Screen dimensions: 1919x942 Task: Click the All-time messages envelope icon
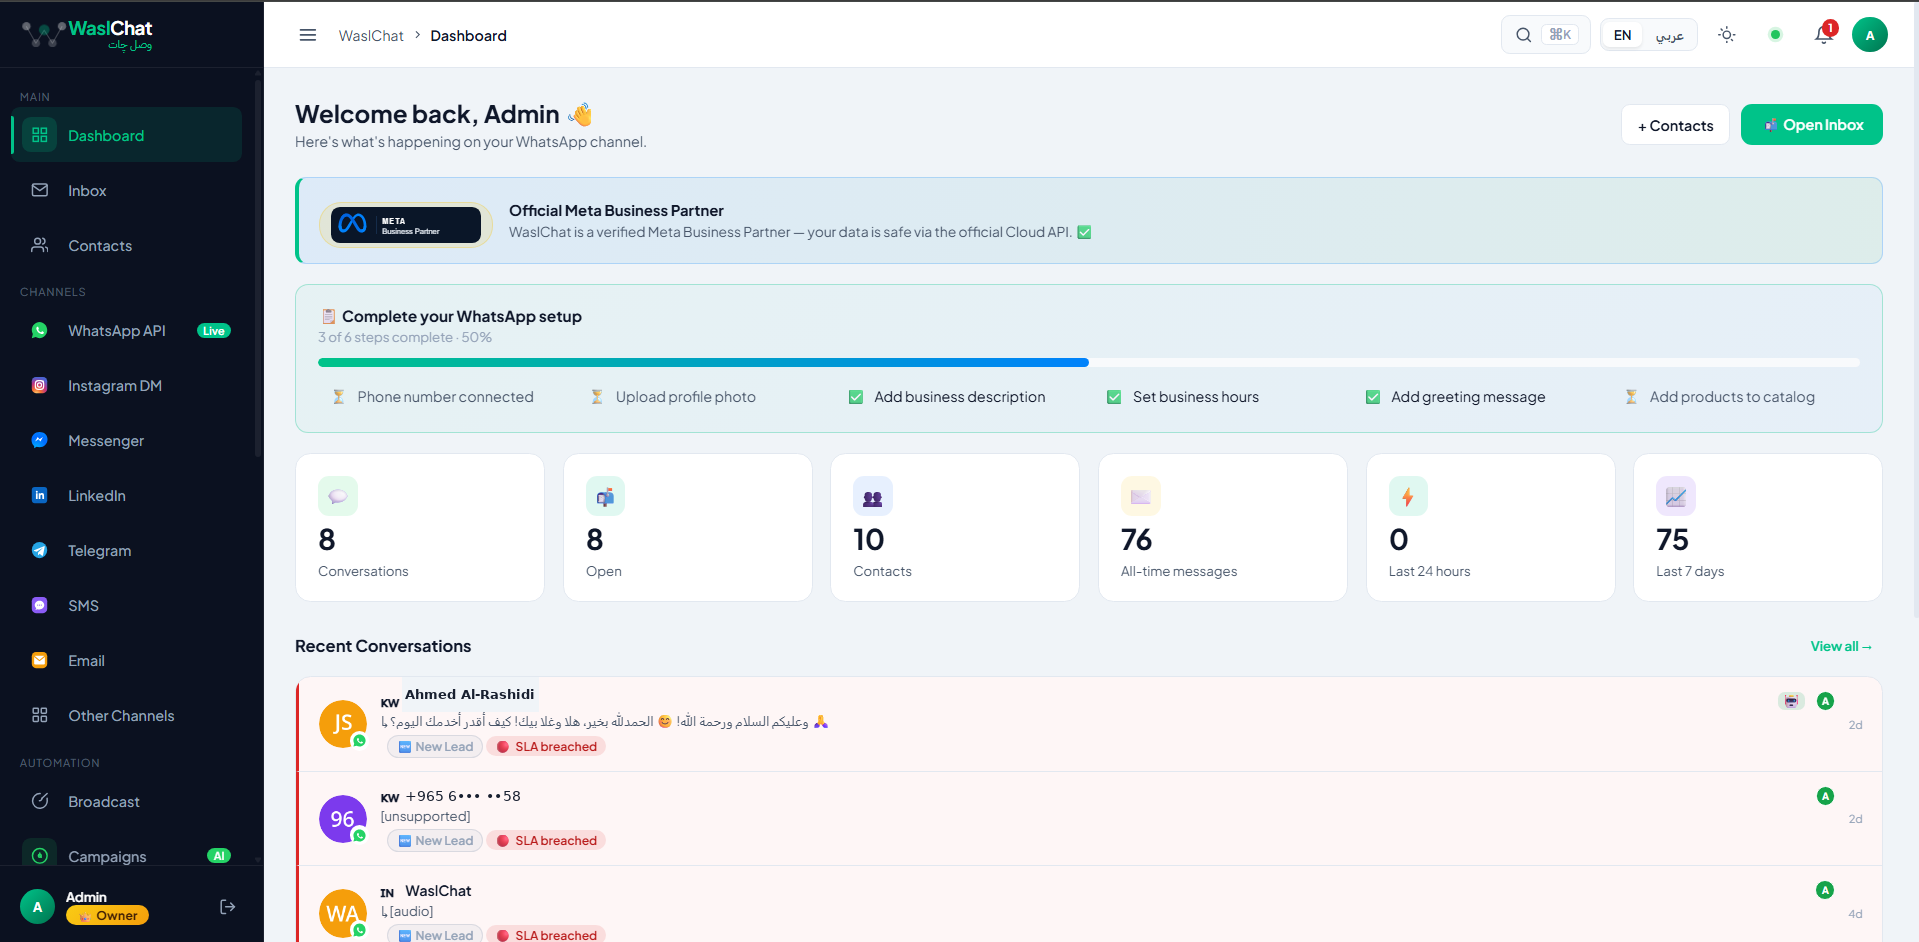[x=1141, y=496]
